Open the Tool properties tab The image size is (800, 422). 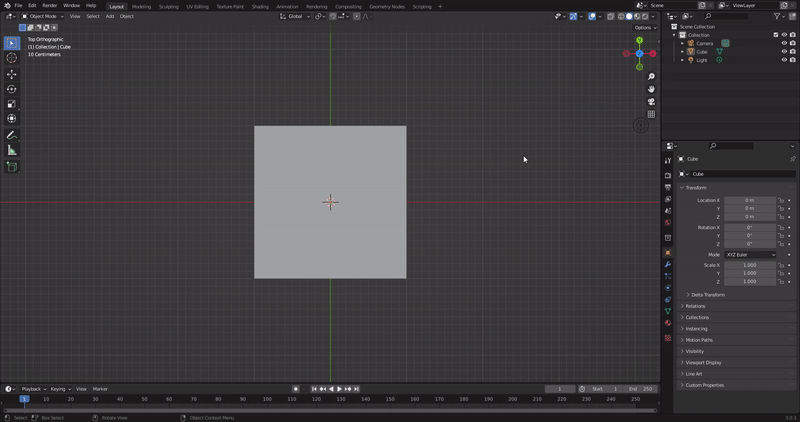[x=668, y=160]
